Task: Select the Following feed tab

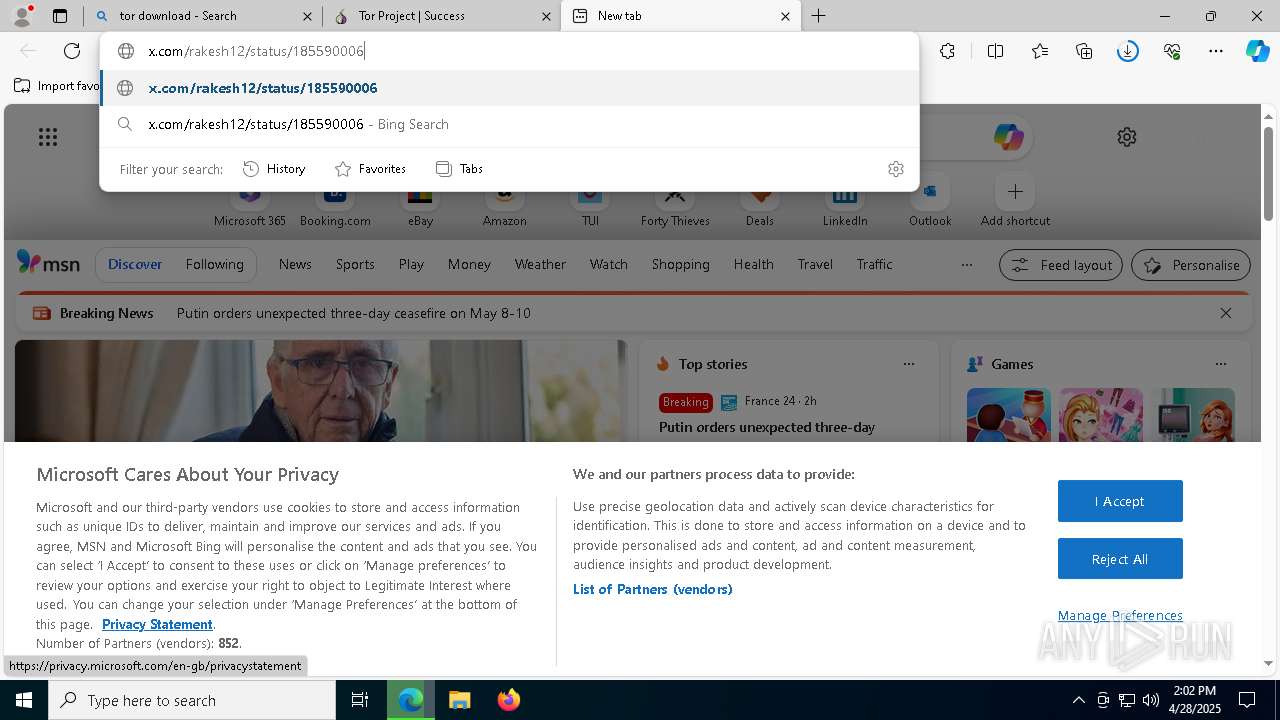Action: coord(214,264)
